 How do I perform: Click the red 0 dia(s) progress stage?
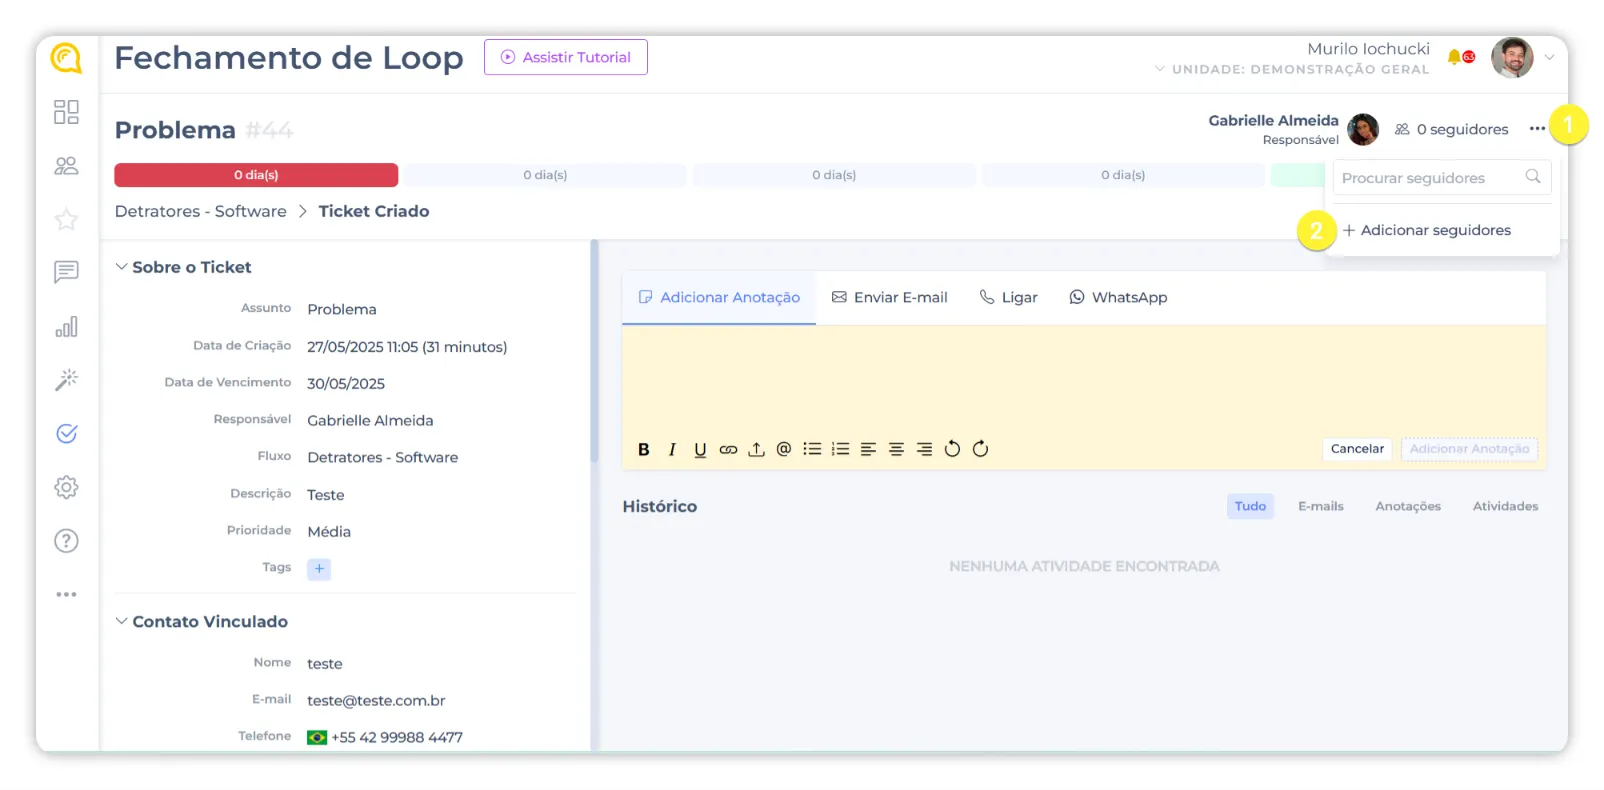click(x=256, y=175)
